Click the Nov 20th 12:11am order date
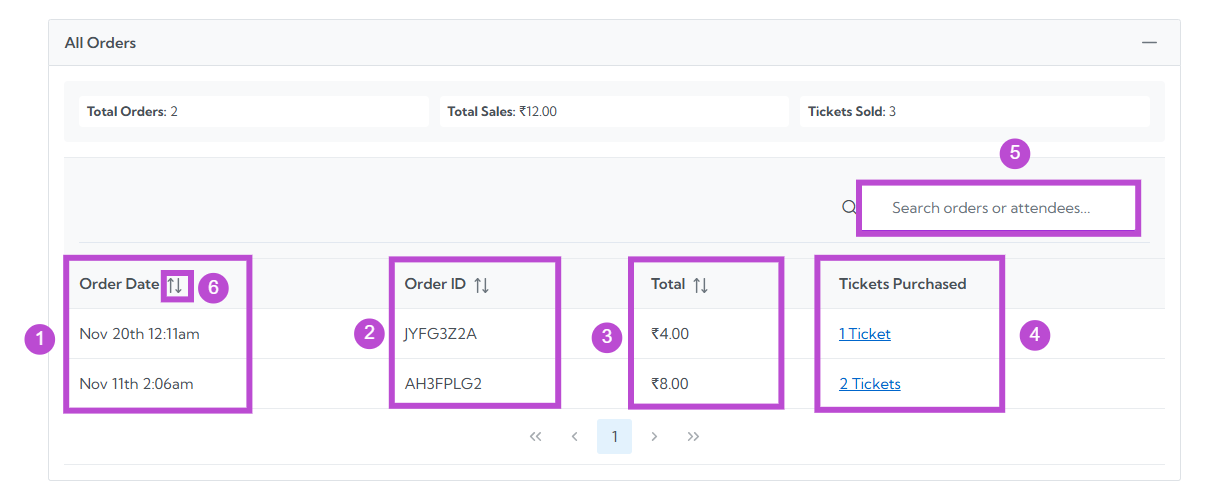The image size is (1214, 502). click(x=139, y=334)
